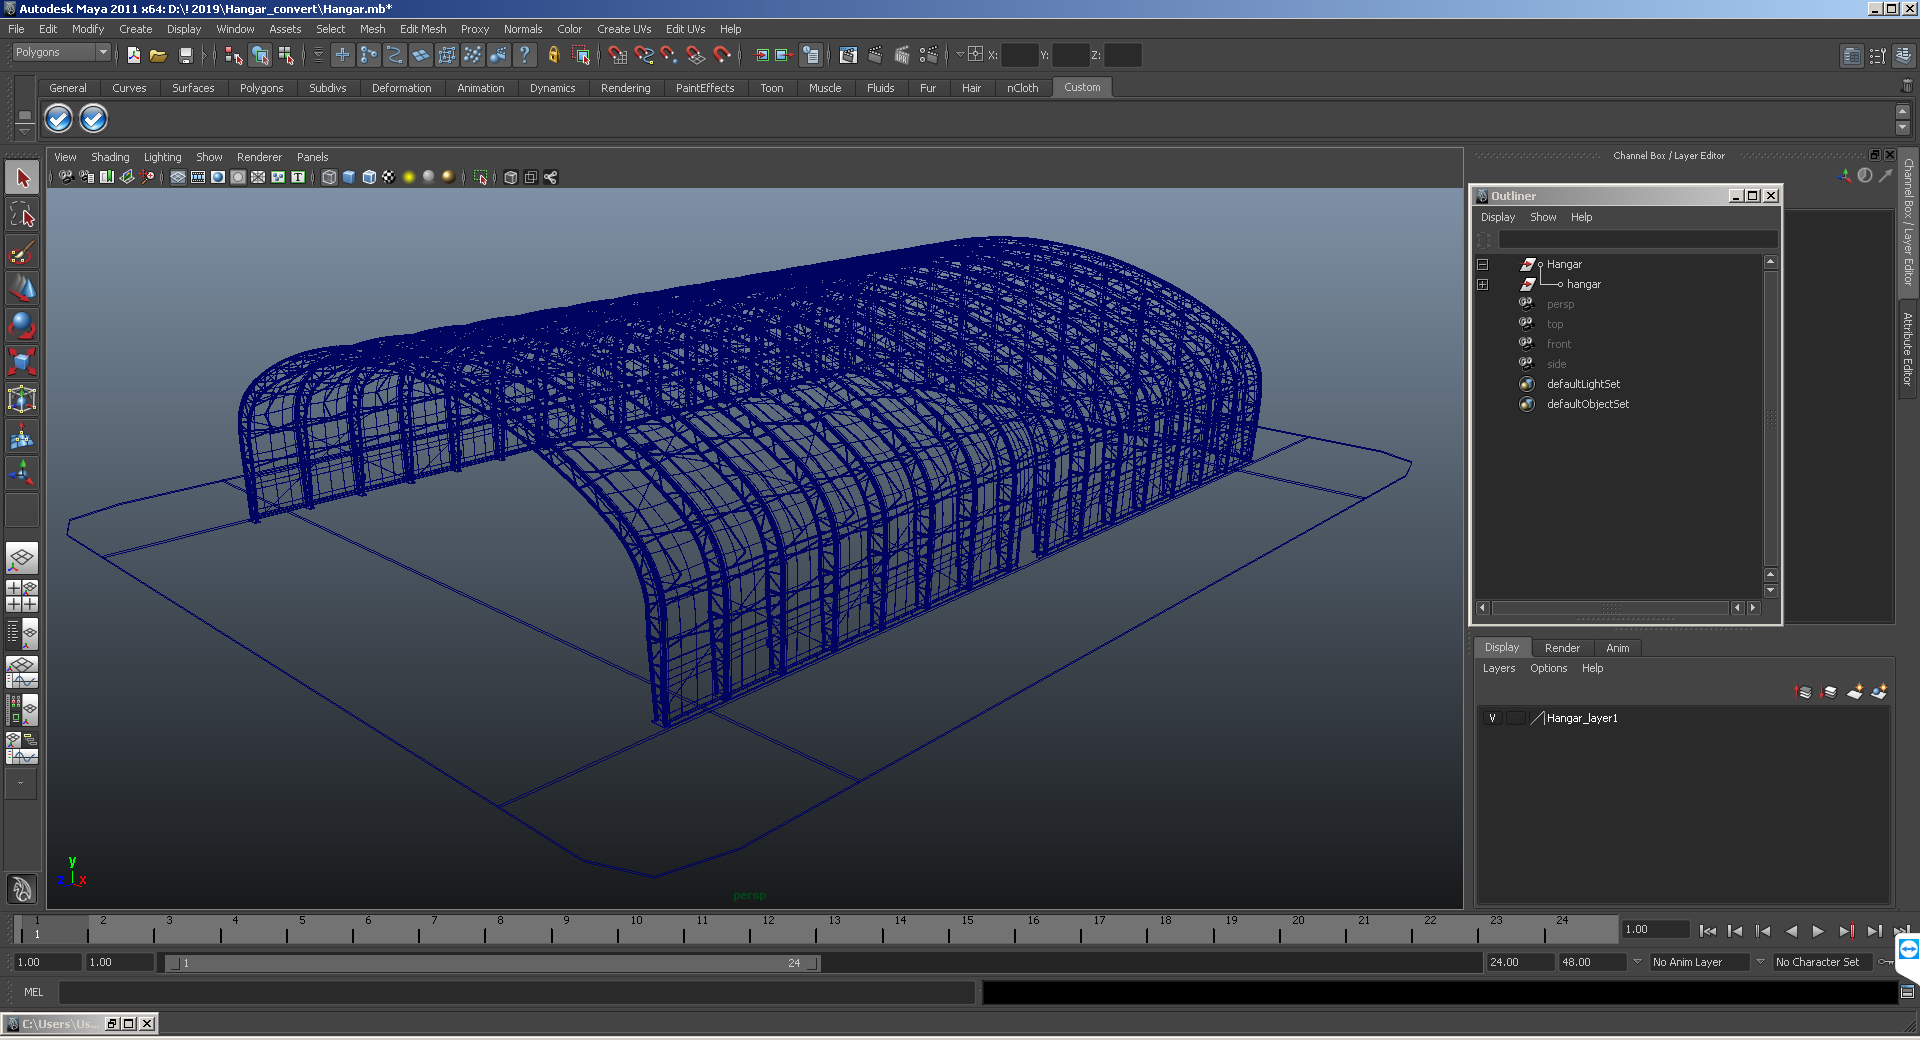Create a new empty display layer
Screen dimensions: 1920x1040
[x=1855, y=692]
